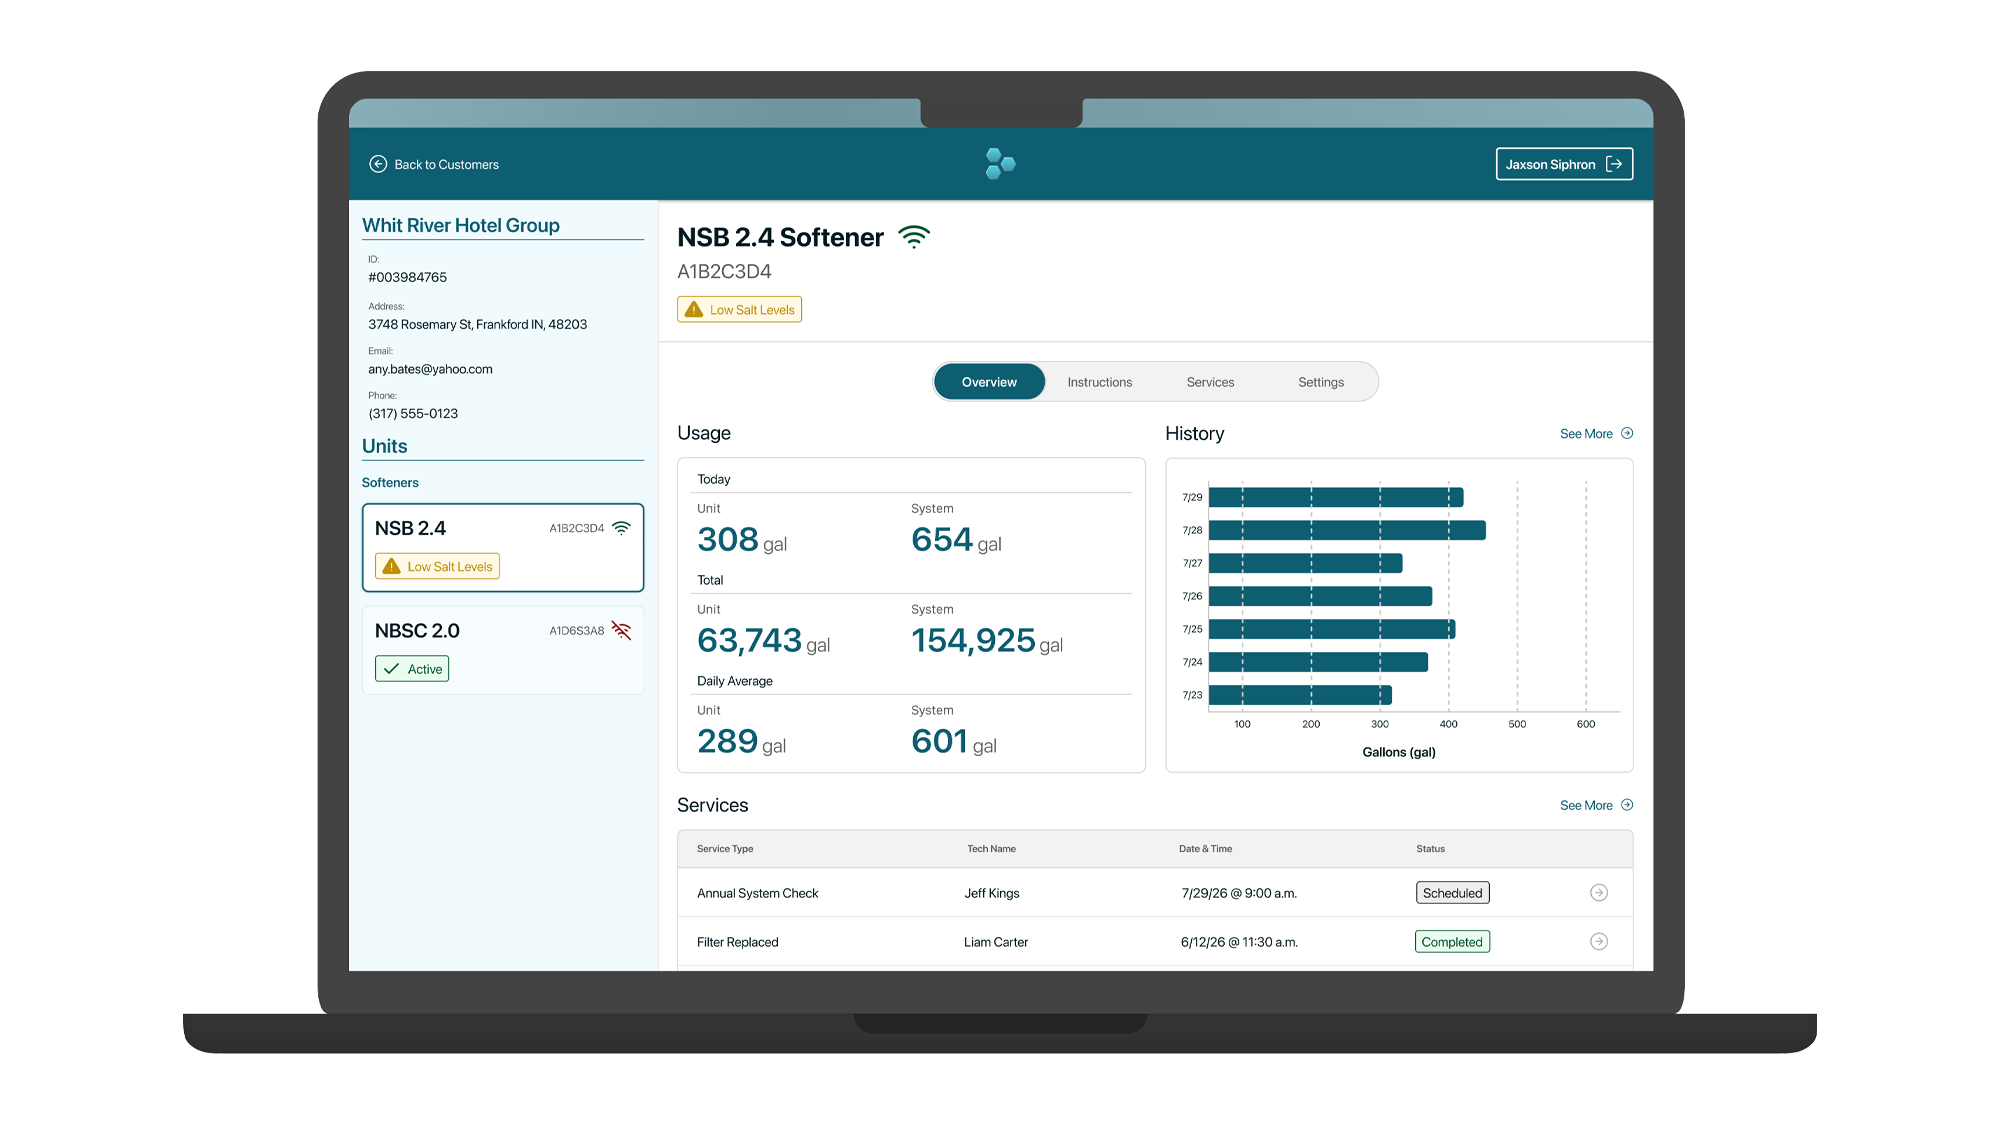Select the Overview tab
This screenshot has height=1125, width=2000.
[x=989, y=382]
